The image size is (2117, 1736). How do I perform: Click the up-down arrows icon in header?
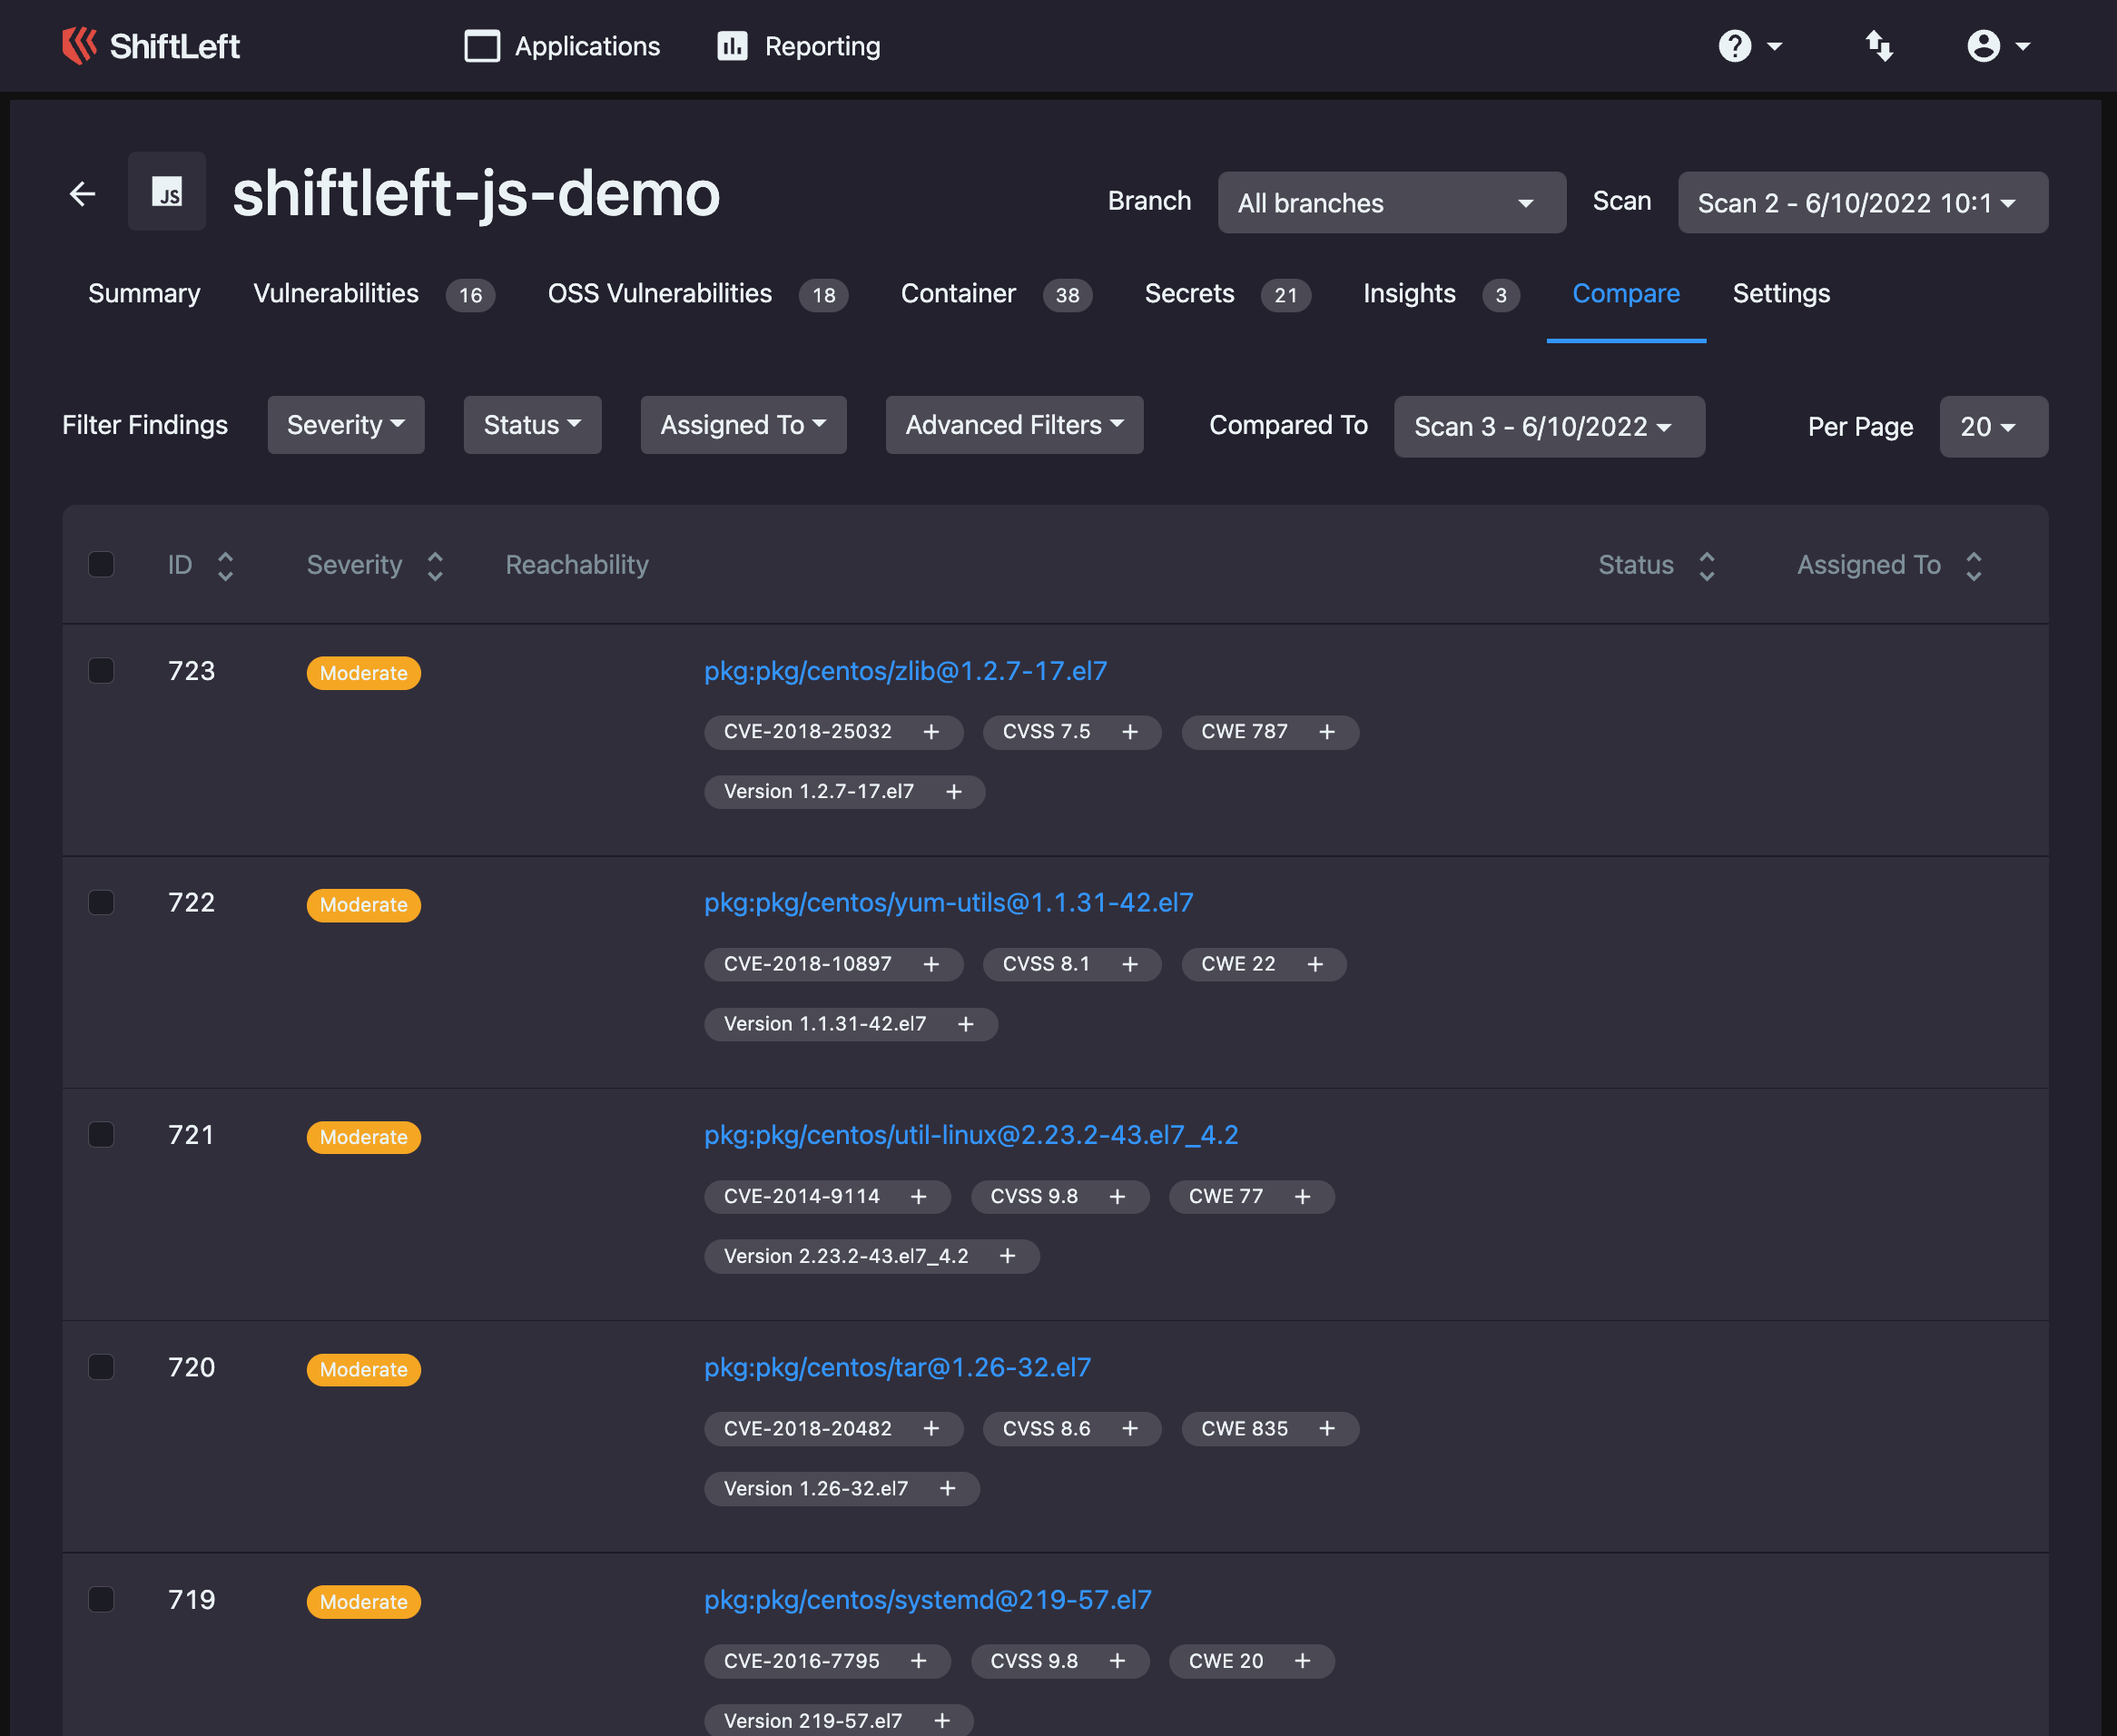[x=1879, y=46]
